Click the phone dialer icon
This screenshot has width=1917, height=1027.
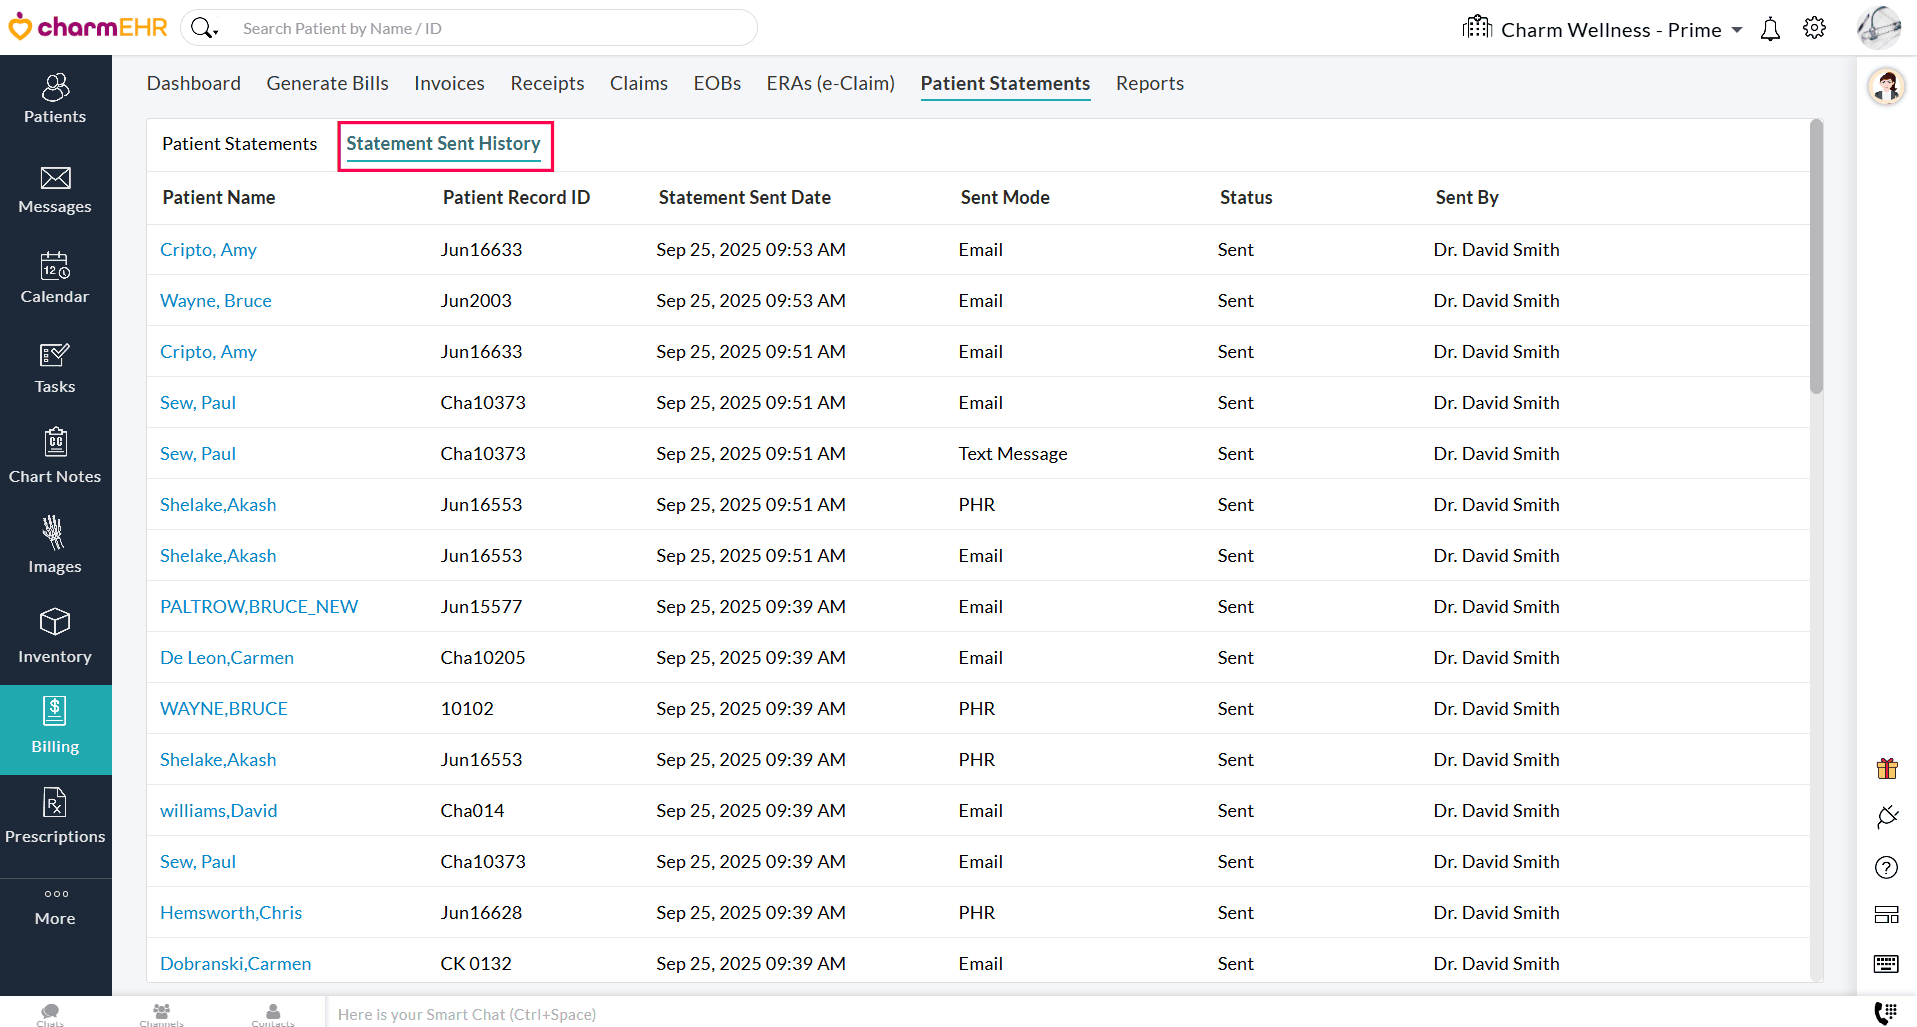[x=1885, y=1013]
